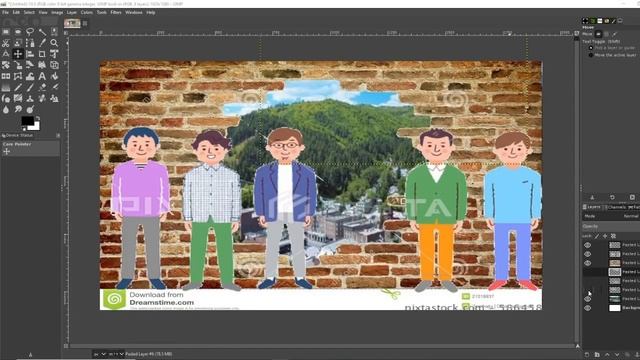Select the Ellipse Select tool

(x=18, y=32)
